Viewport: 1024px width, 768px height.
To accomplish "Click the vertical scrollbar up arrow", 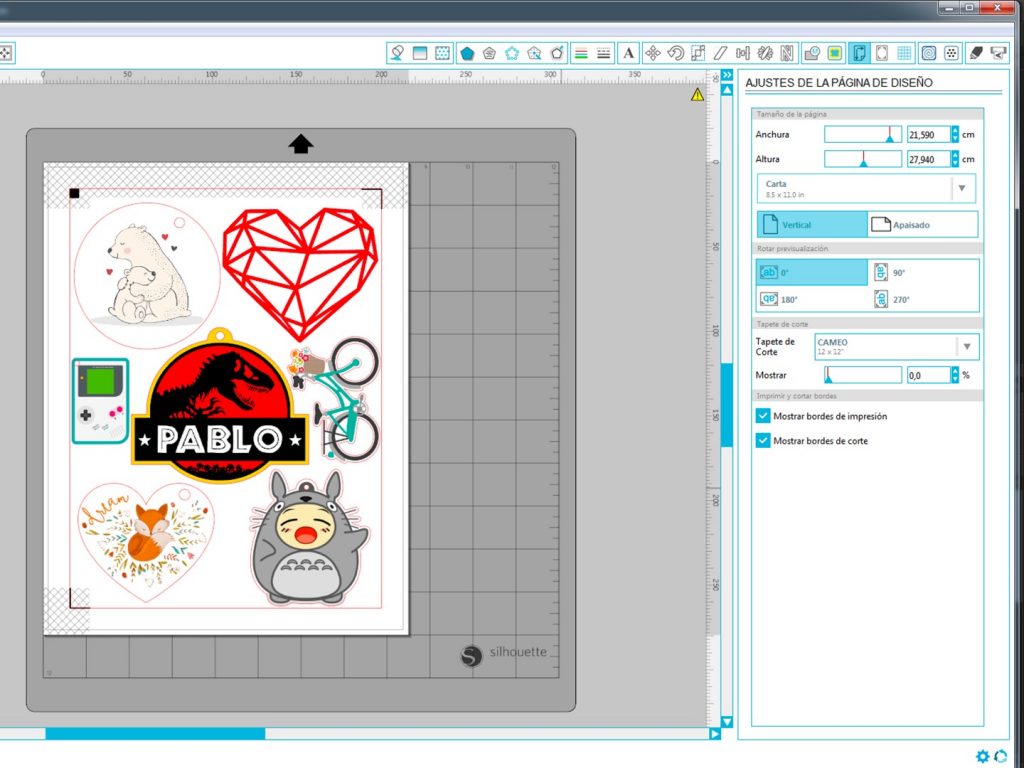I will [x=727, y=89].
